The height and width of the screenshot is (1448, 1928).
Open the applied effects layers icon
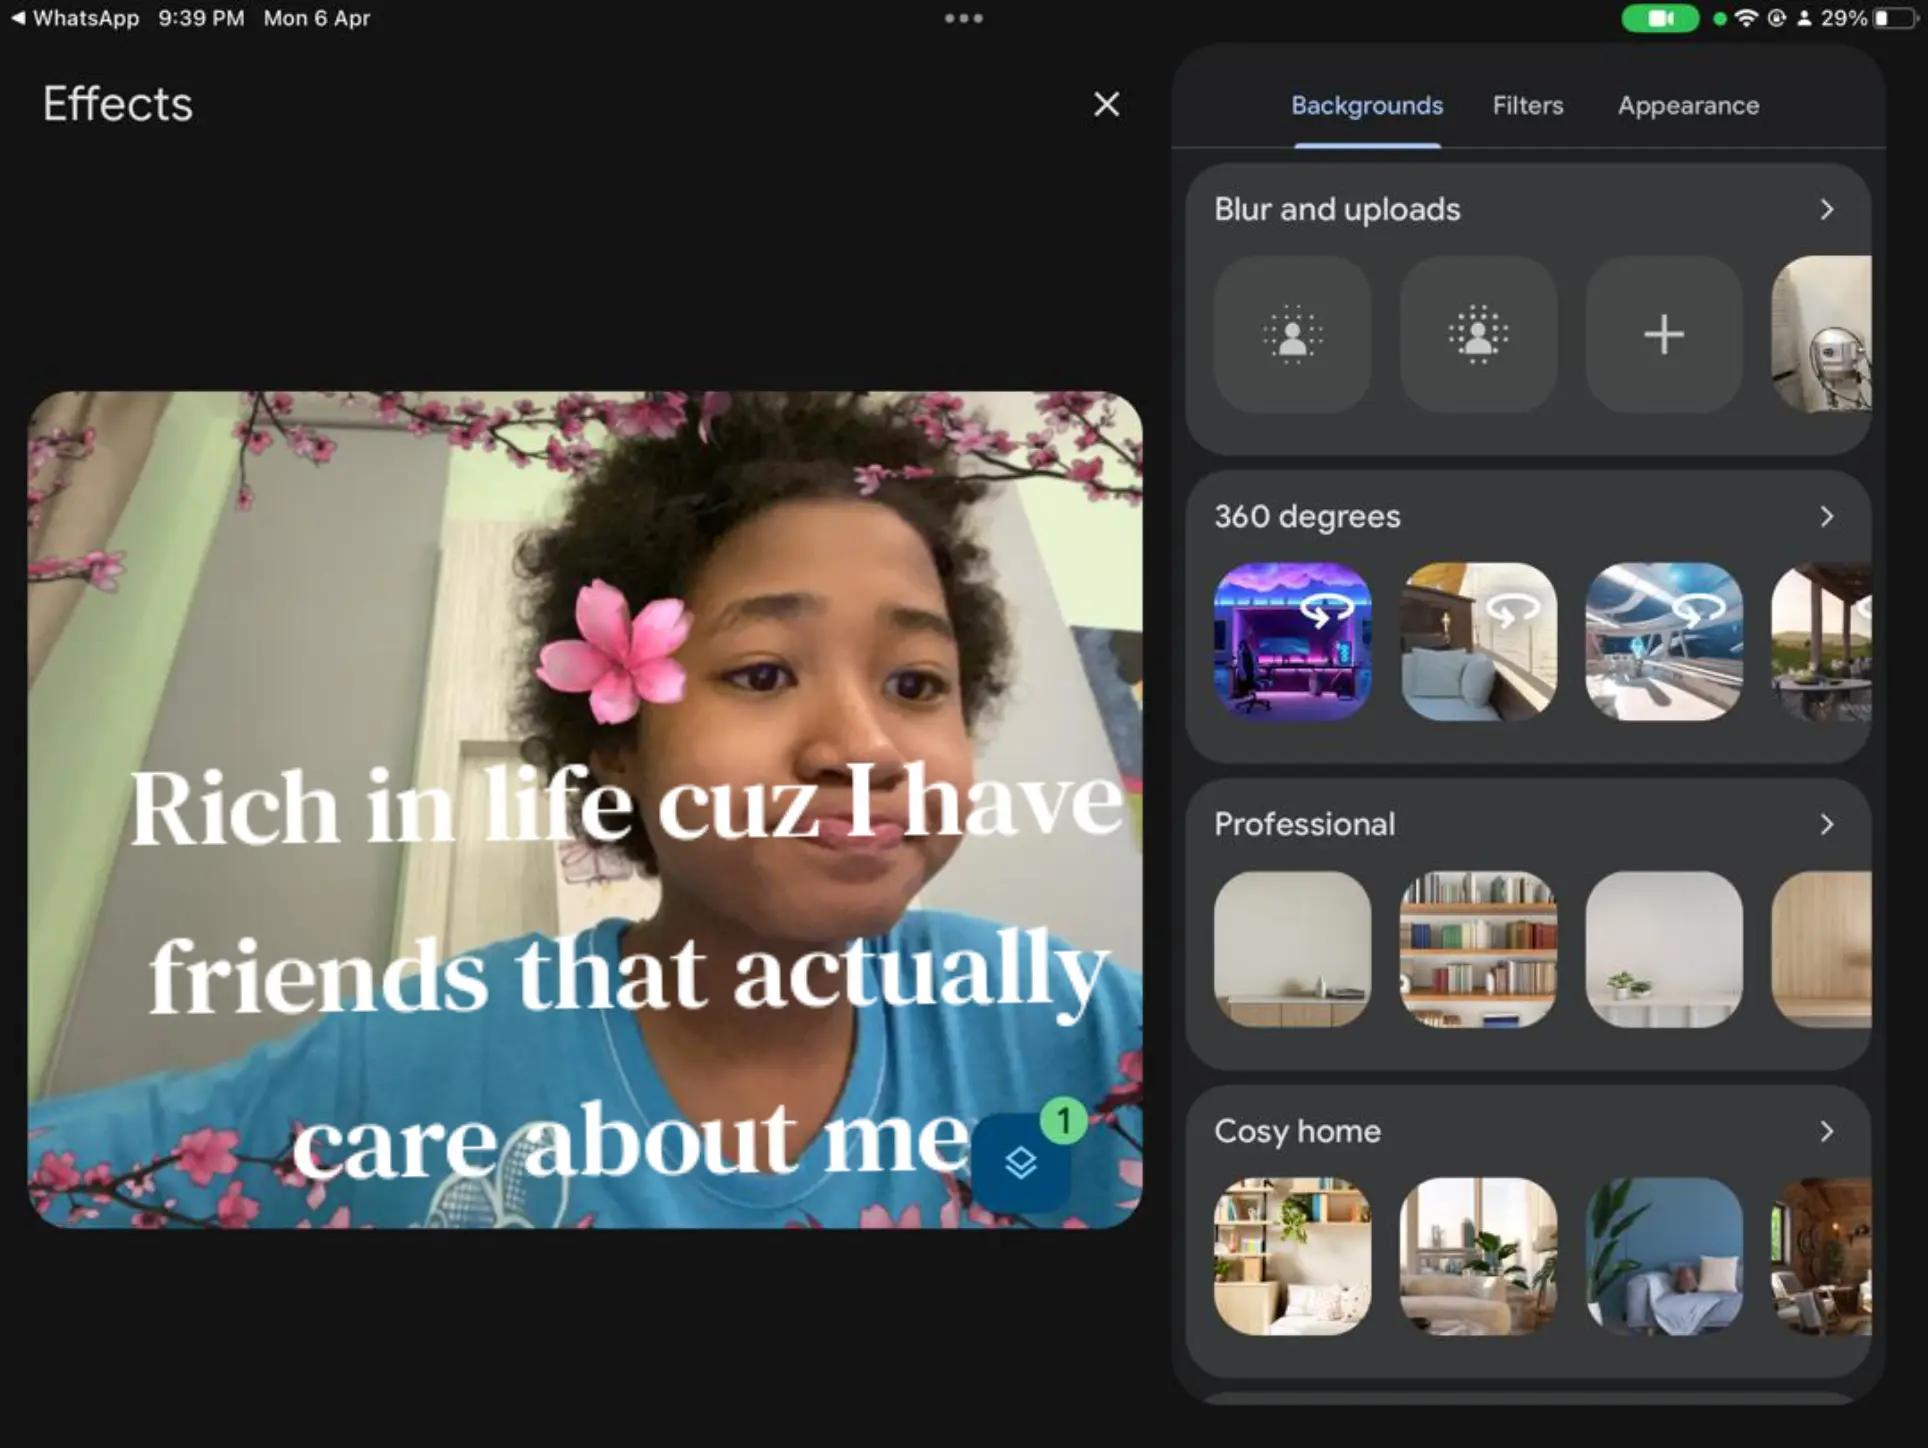[x=1020, y=1162]
